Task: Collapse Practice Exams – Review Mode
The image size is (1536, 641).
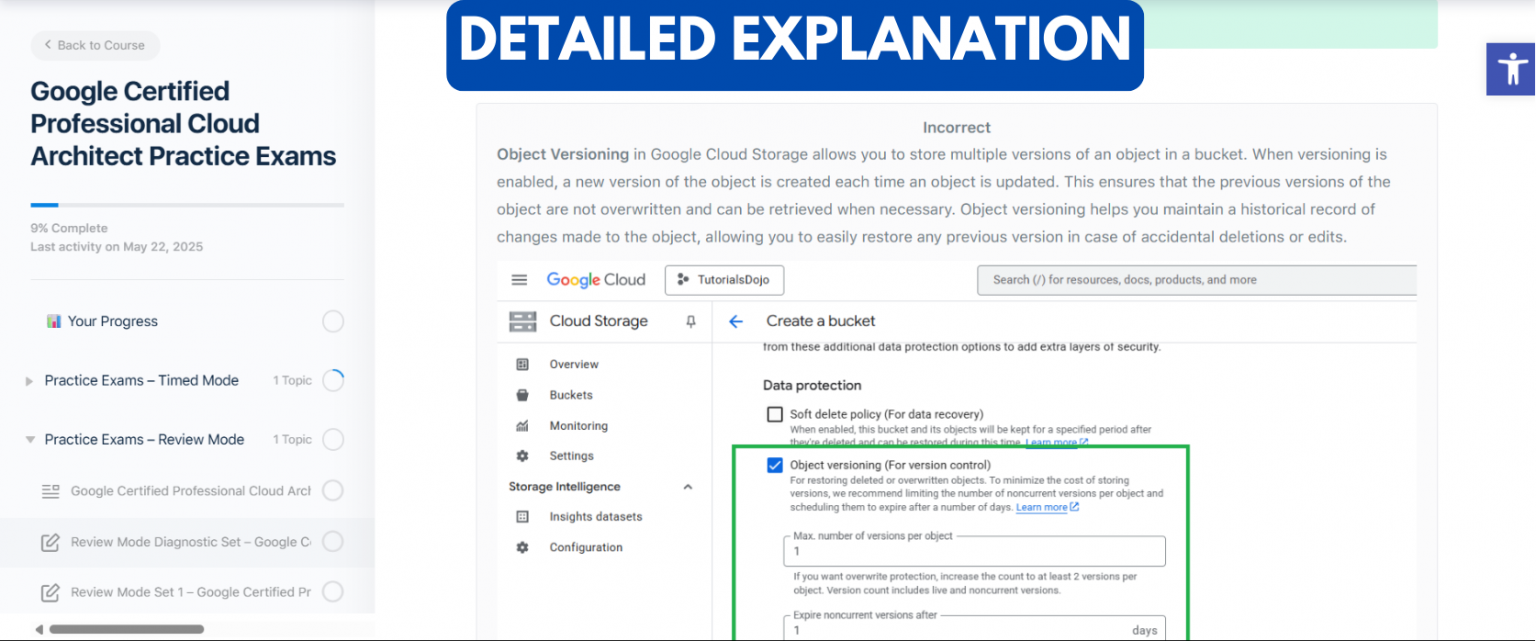Action: [30, 439]
